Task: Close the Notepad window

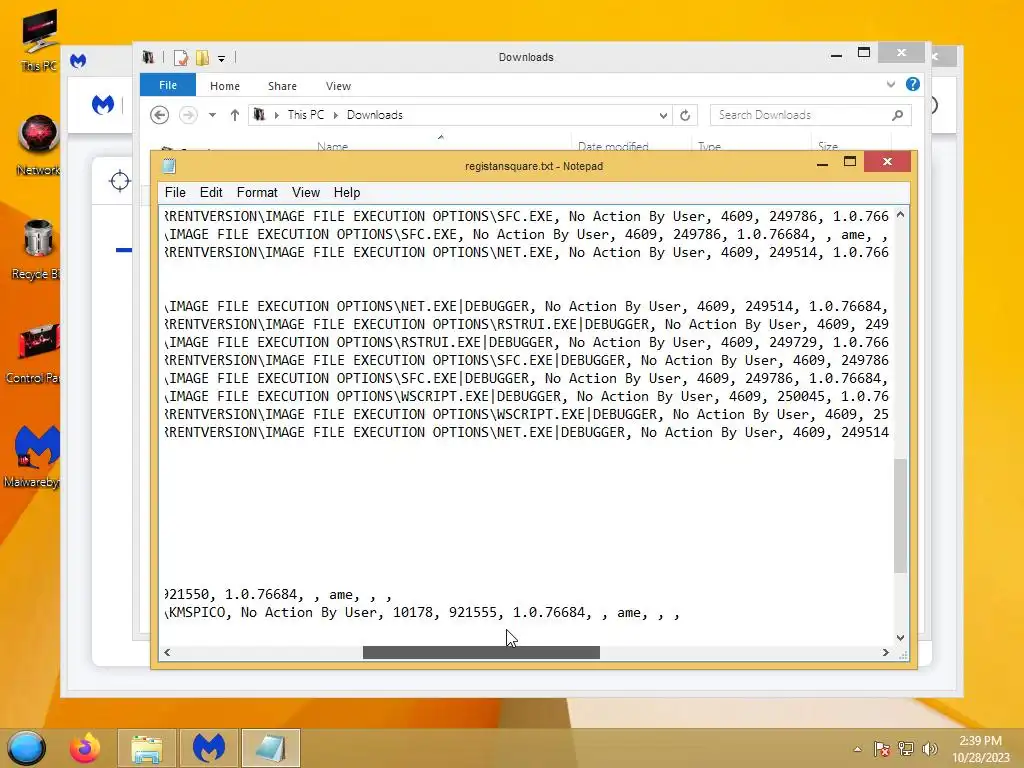Action: point(887,161)
